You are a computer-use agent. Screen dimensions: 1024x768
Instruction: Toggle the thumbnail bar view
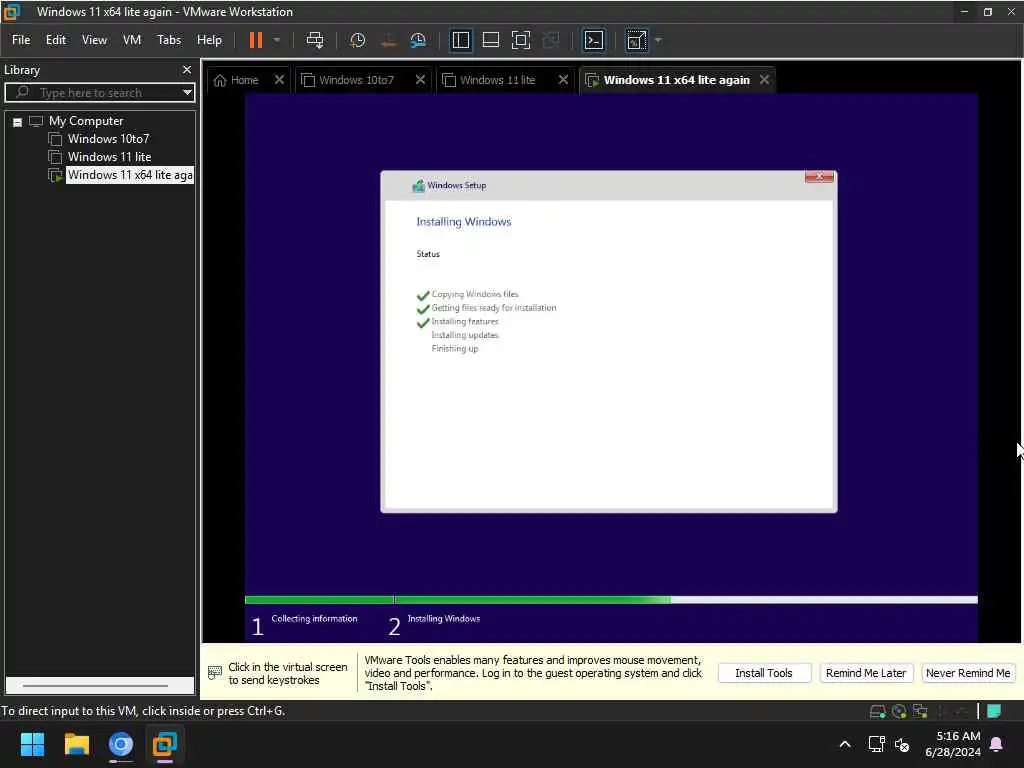tap(490, 40)
